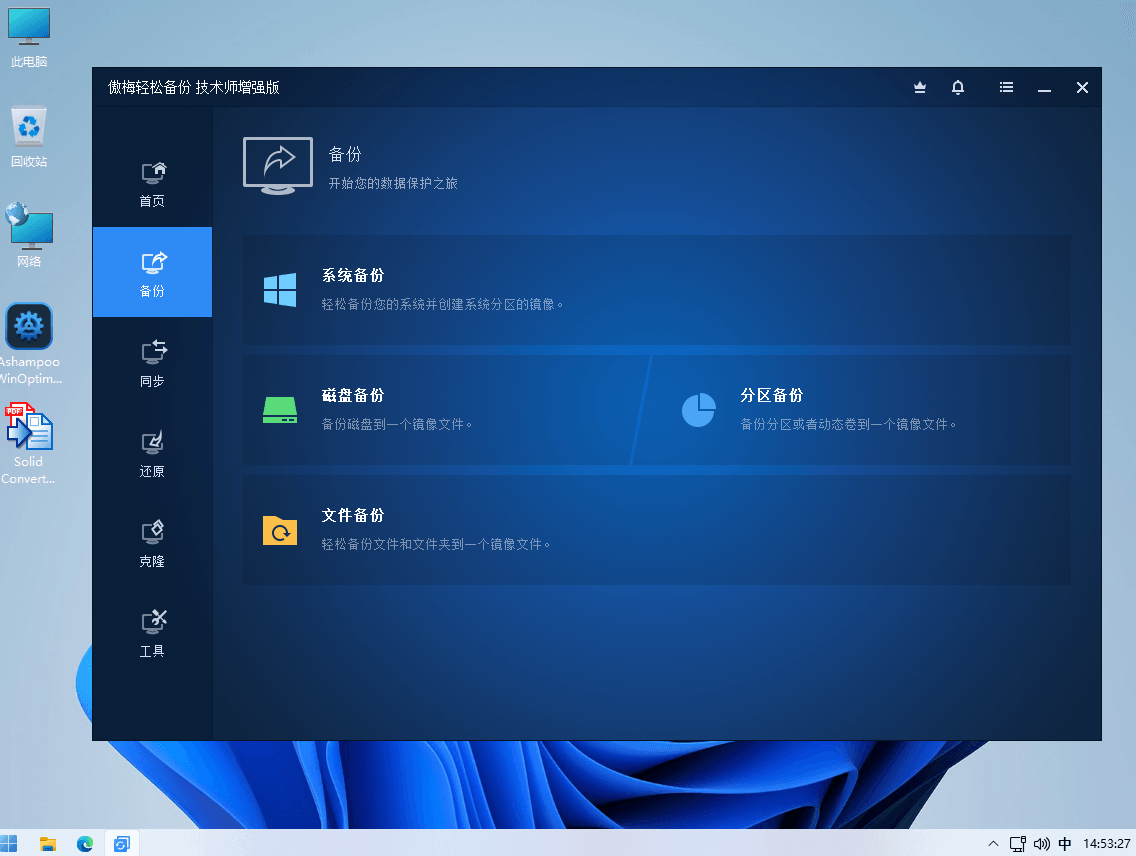Choose 系统备份 system backup option

(657, 290)
